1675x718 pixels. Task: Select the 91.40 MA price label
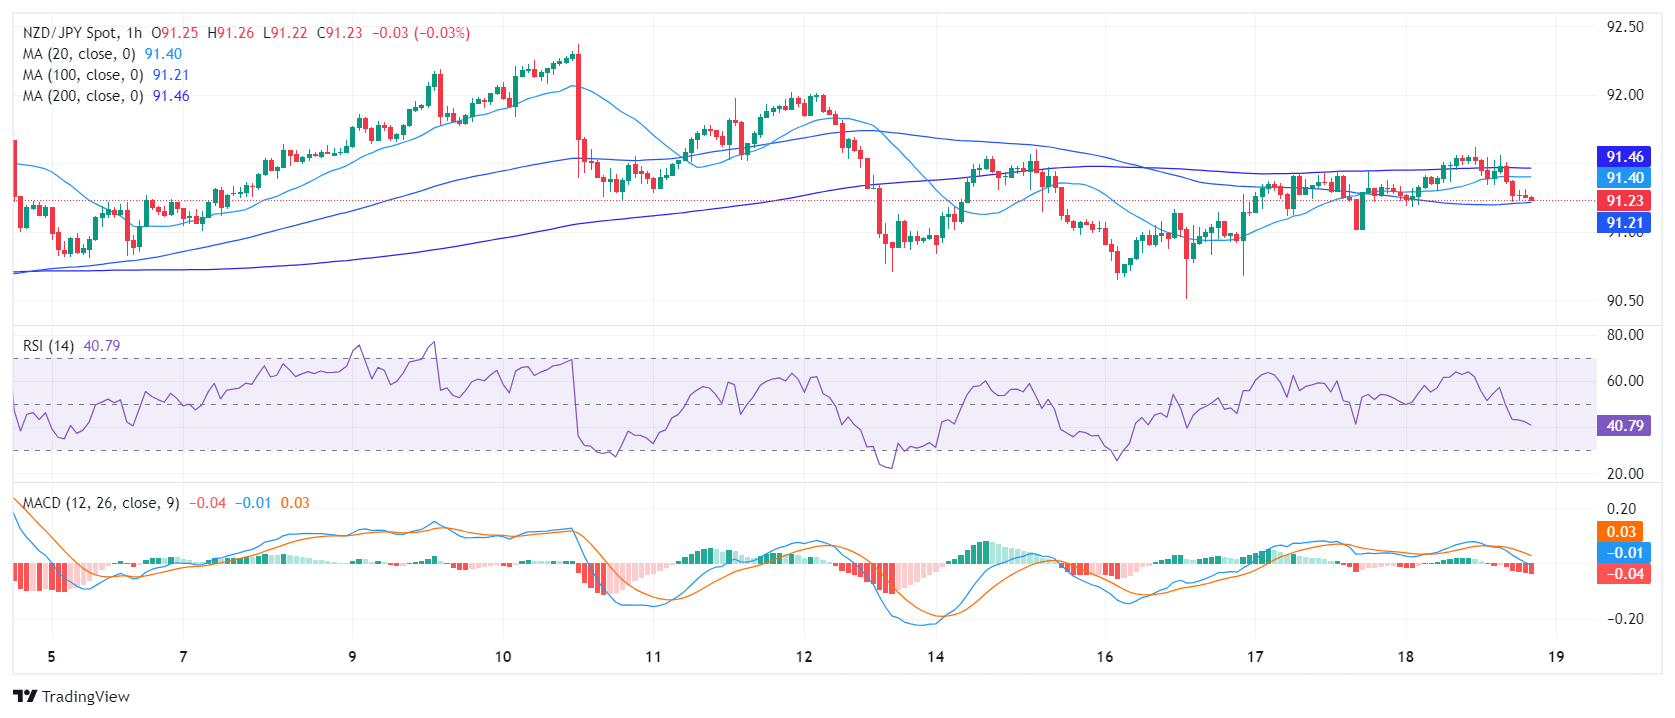[1624, 178]
